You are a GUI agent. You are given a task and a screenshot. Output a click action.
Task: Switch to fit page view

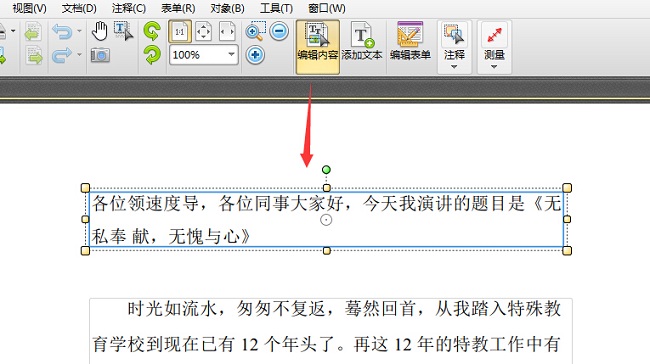[x=204, y=32]
